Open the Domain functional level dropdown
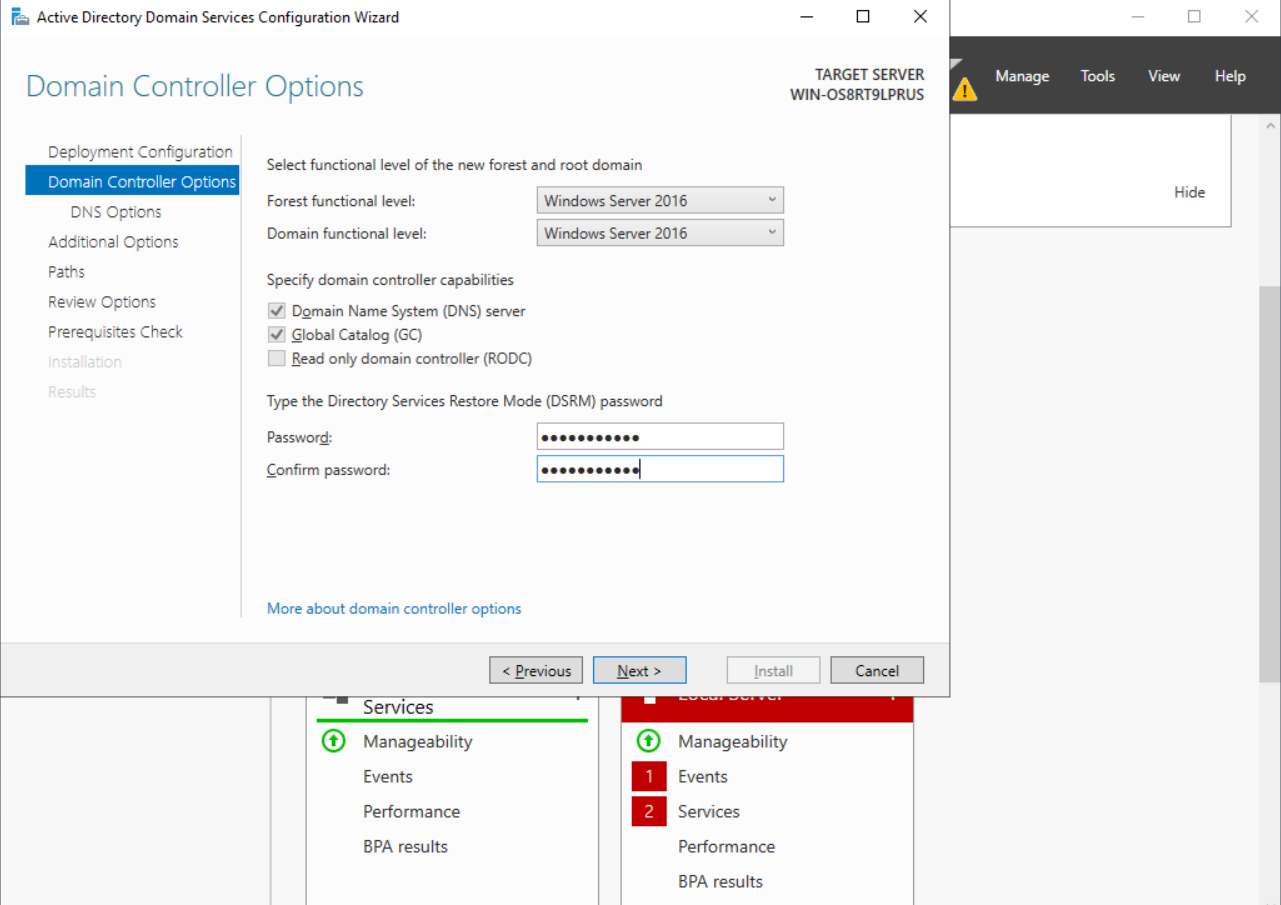Viewport: 1281px width, 905px height. (660, 233)
